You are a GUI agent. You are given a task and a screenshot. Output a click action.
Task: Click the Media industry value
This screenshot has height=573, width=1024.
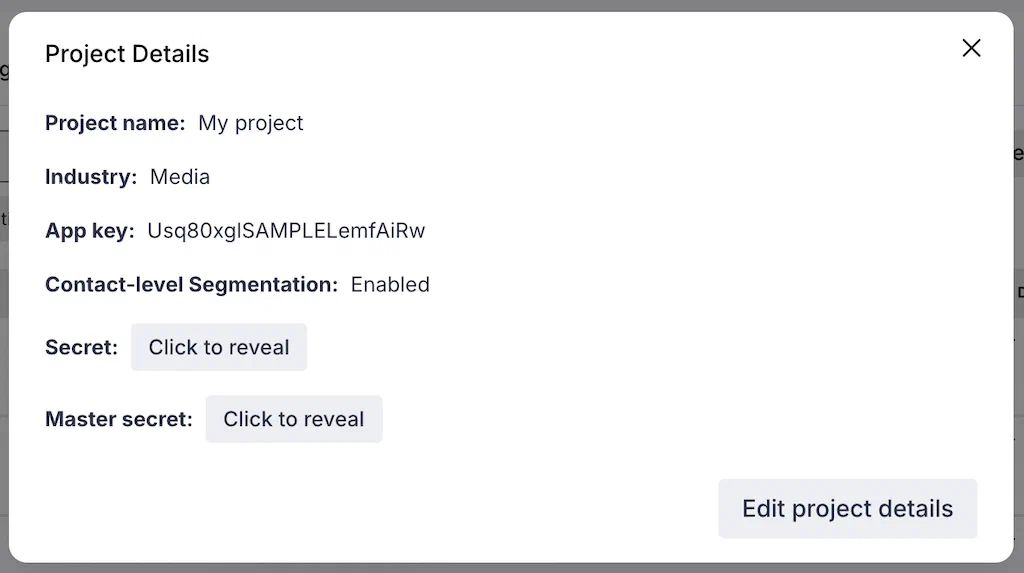180,177
